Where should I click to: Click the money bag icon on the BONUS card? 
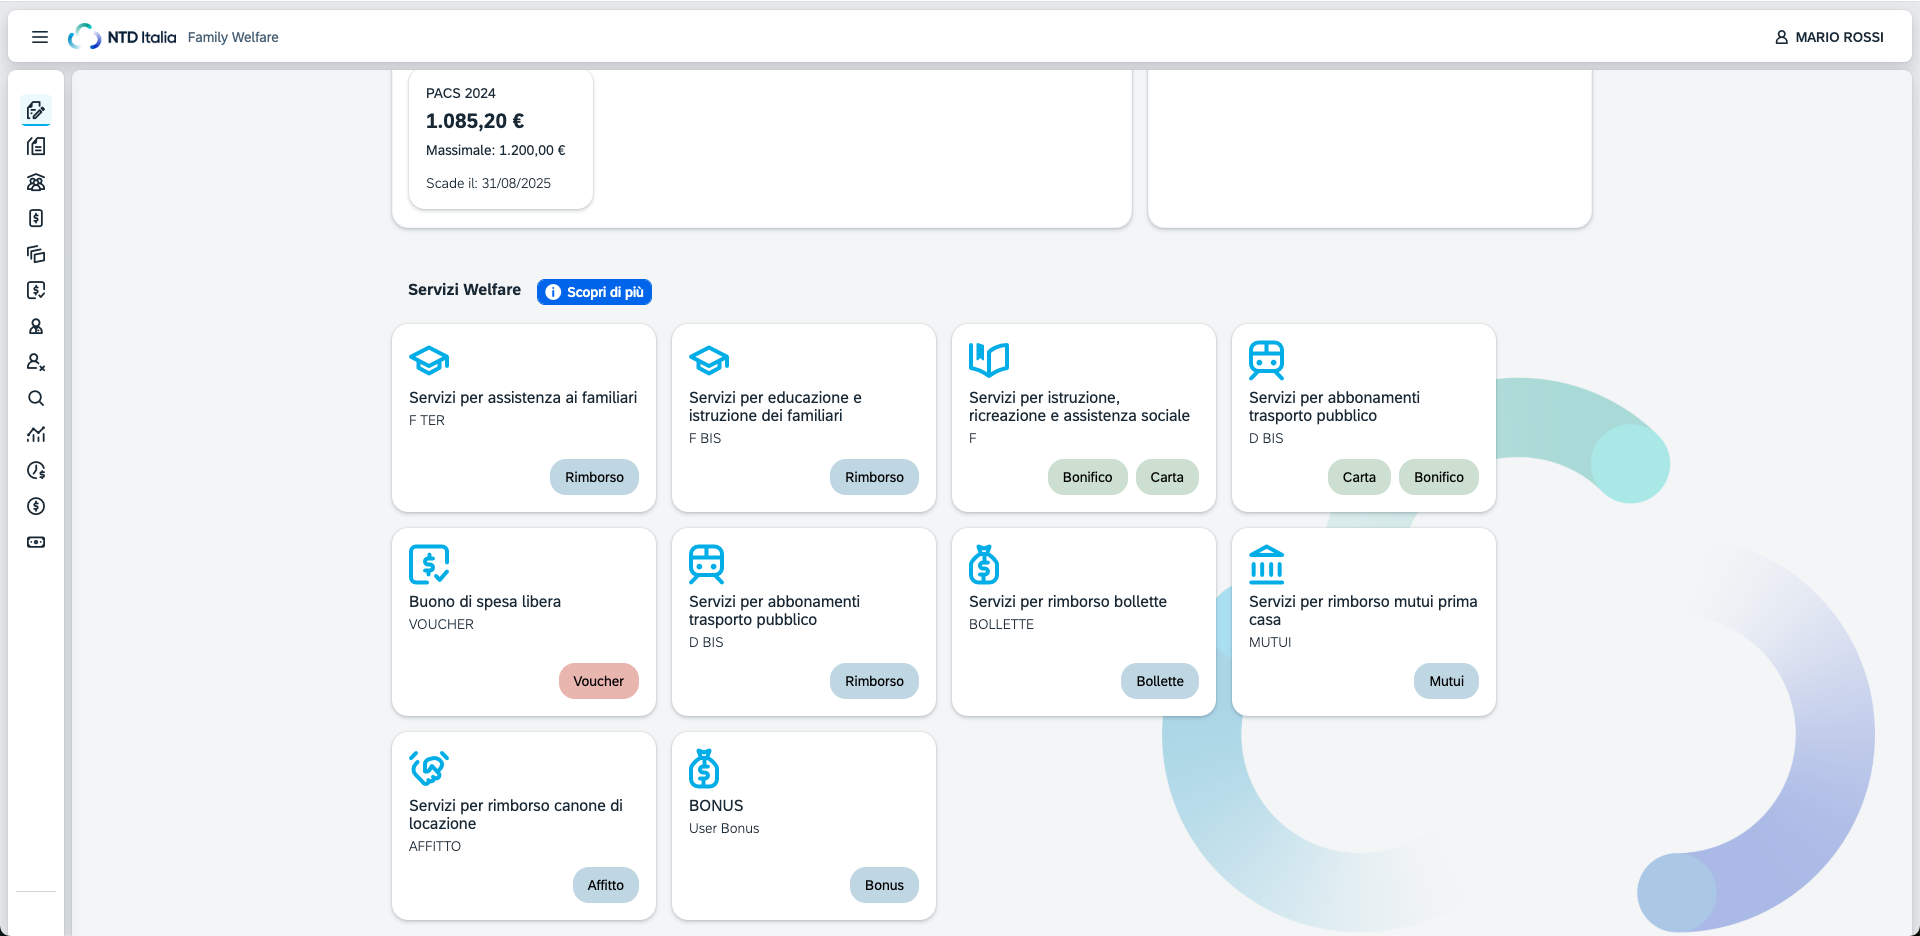point(704,768)
